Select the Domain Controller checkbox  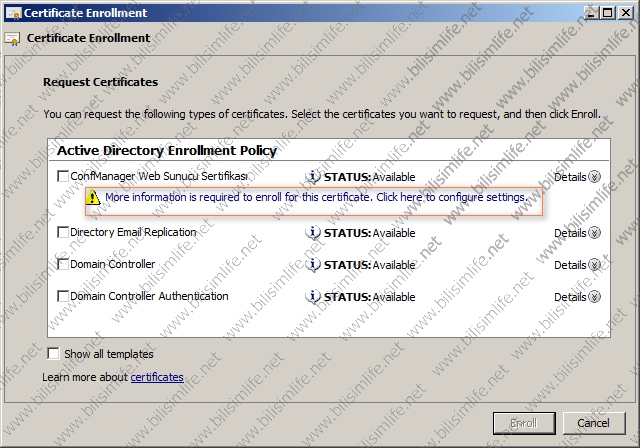pos(63,264)
